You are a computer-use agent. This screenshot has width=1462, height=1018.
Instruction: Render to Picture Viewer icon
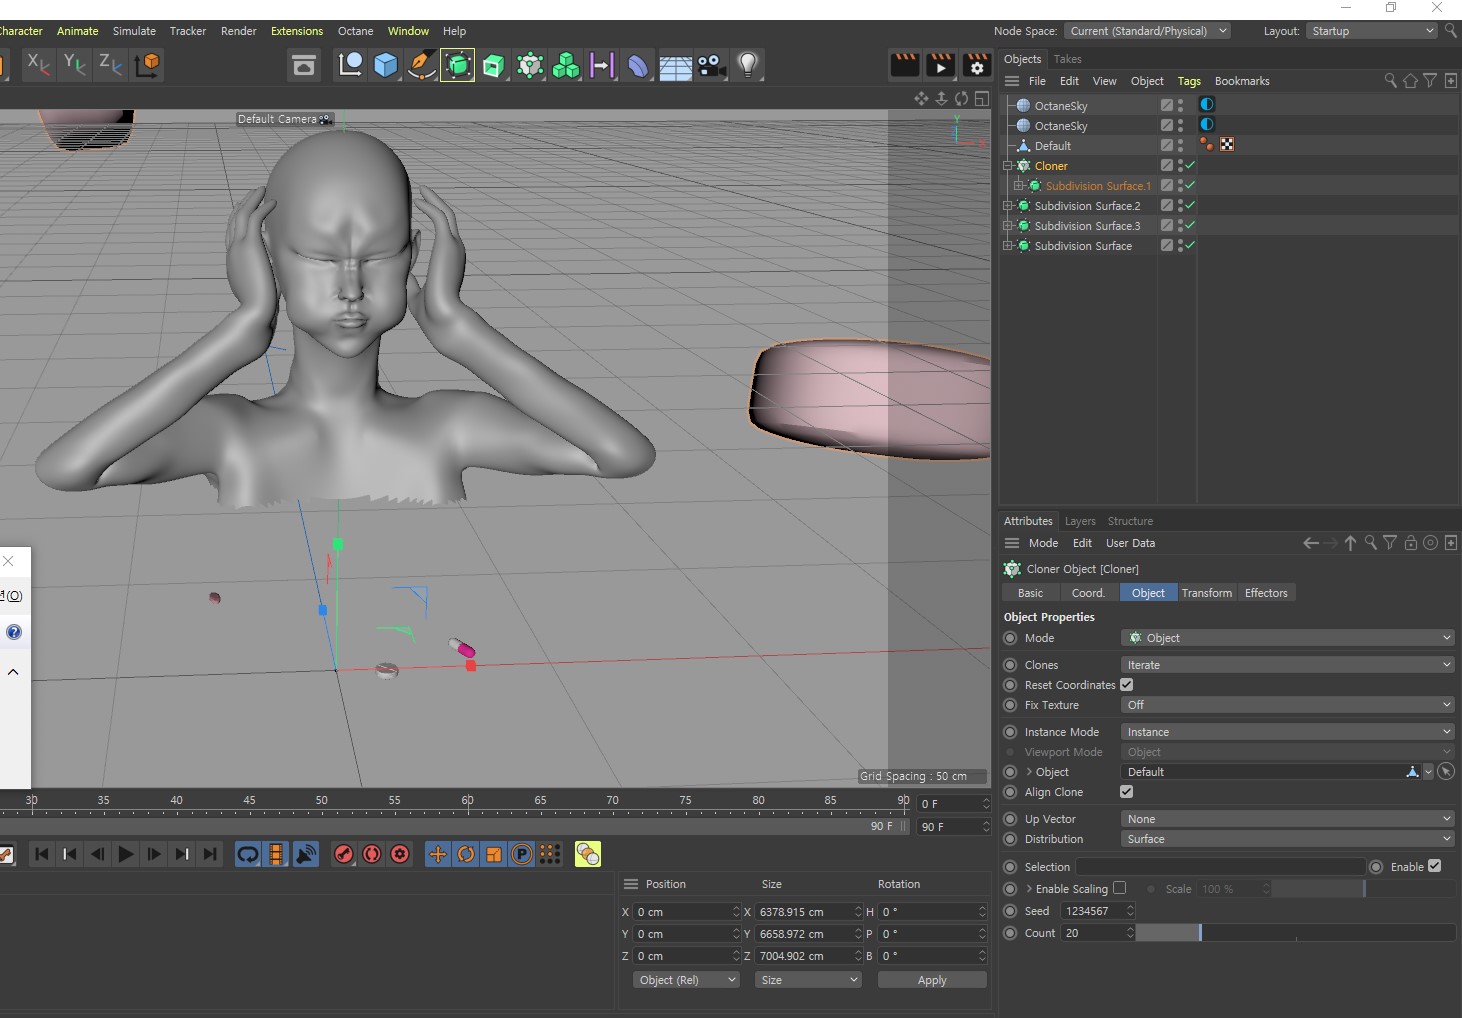940,65
